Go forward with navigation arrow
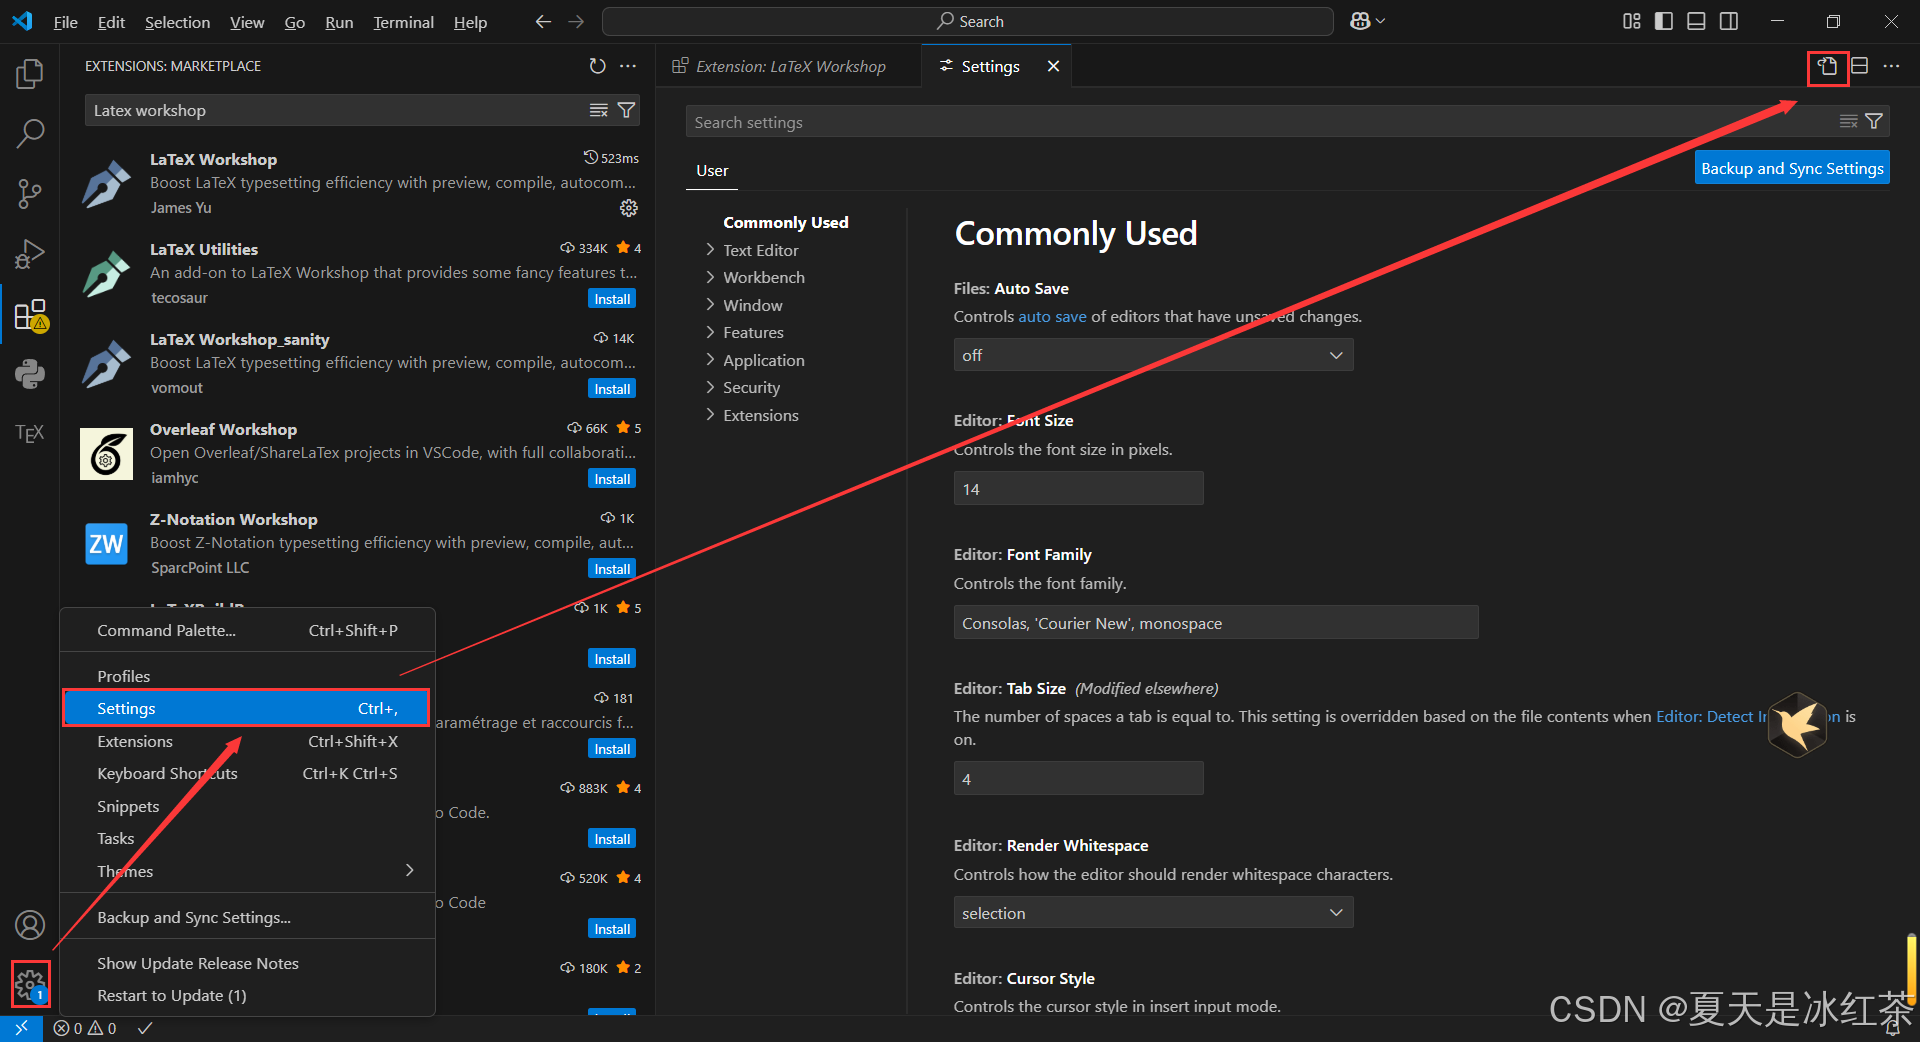Screen dimensions: 1920x1042 [x=576, y=21]
